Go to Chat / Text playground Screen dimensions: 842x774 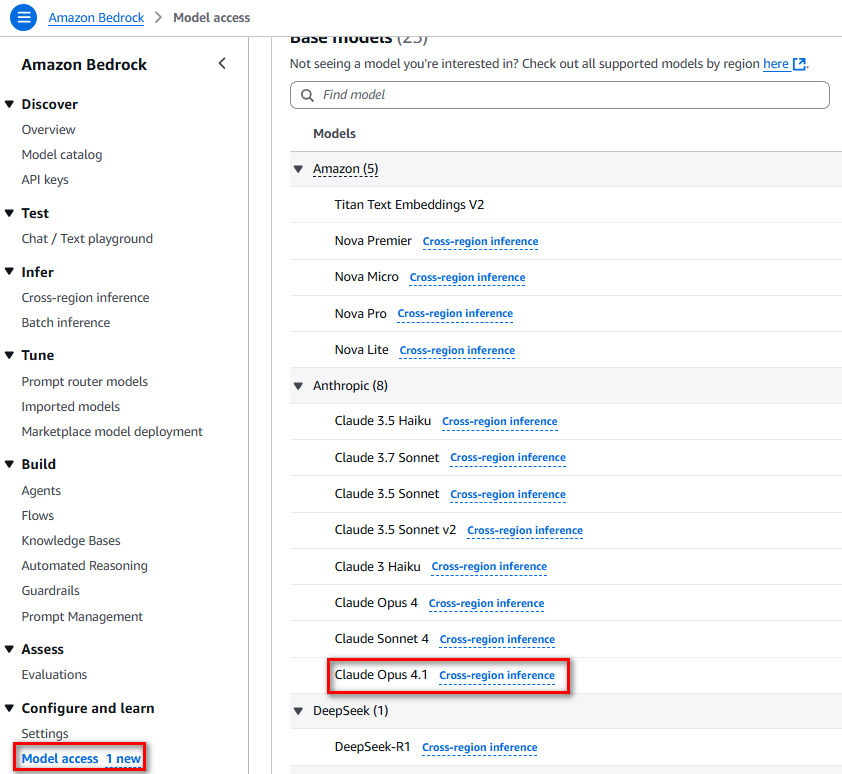click(x=87, y=238)
